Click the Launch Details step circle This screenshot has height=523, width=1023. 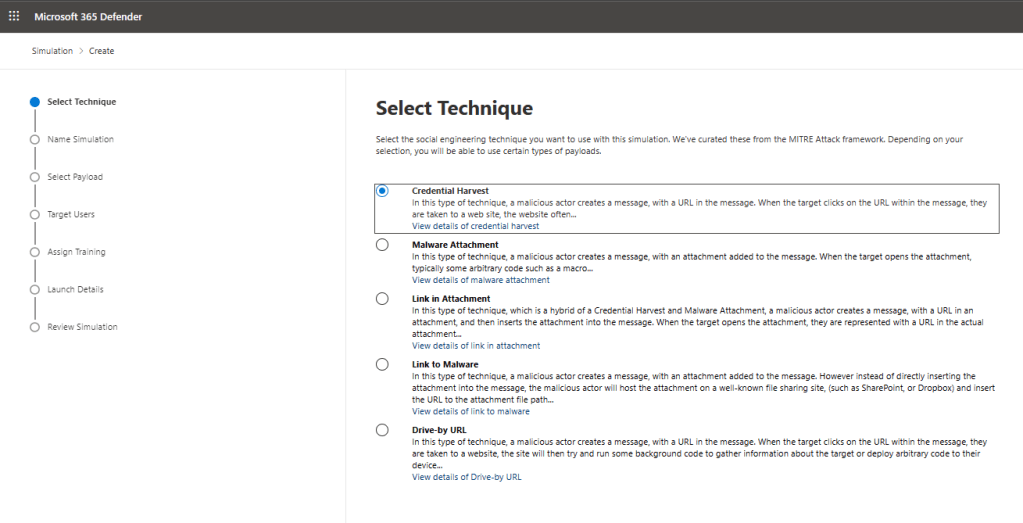coord(35,290)
